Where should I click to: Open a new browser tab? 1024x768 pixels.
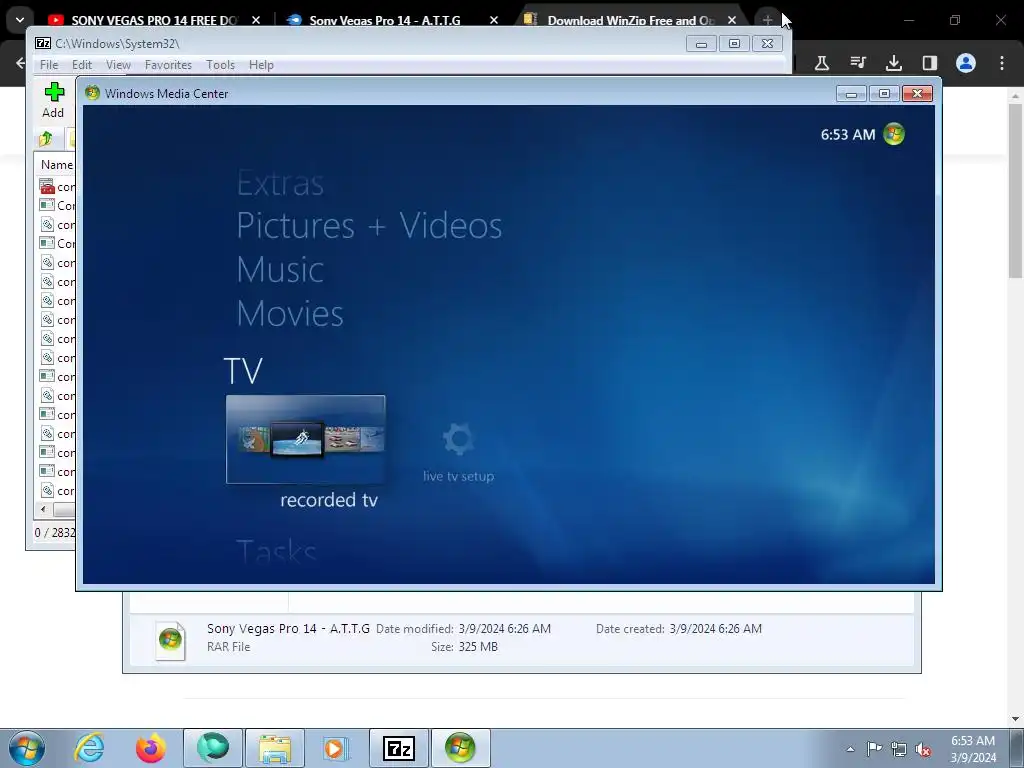767,20
